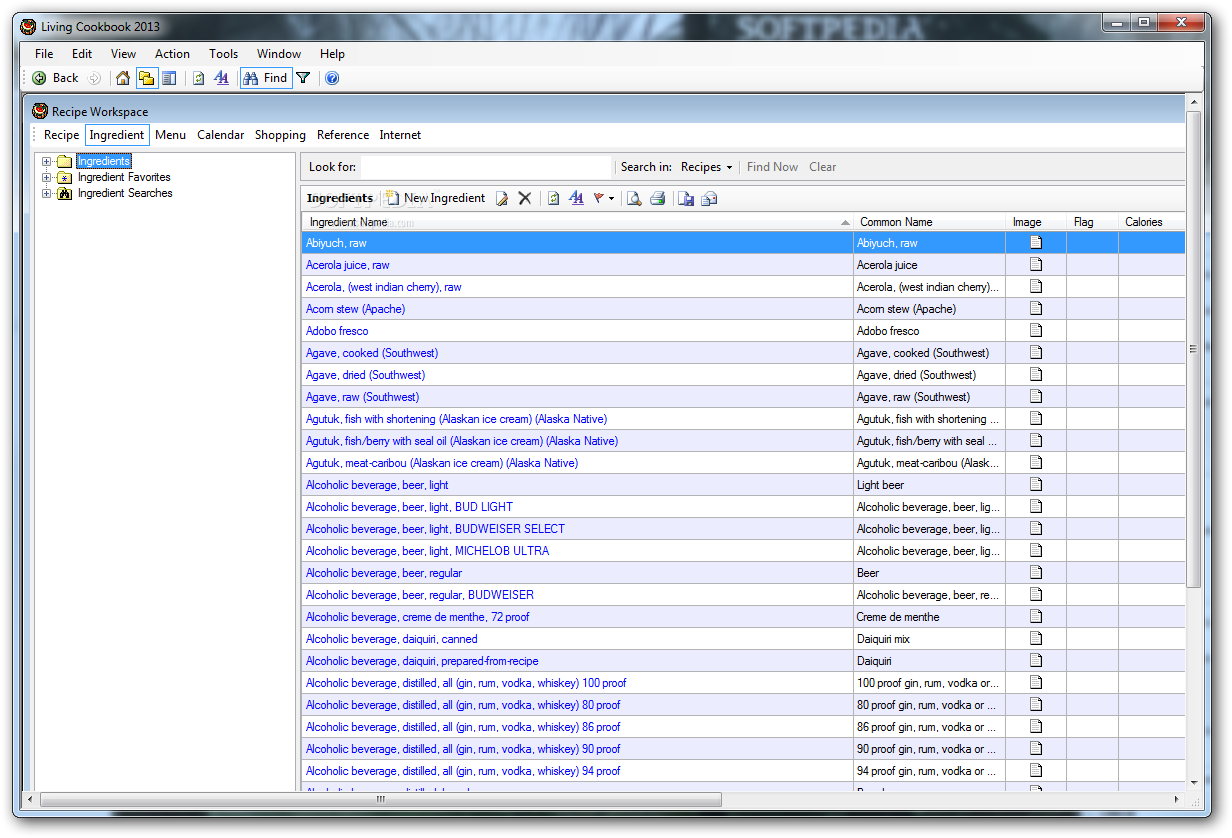Viewport: 1232px width, 838px height.
Task: Open the Action menu
Action: [172, 54]
